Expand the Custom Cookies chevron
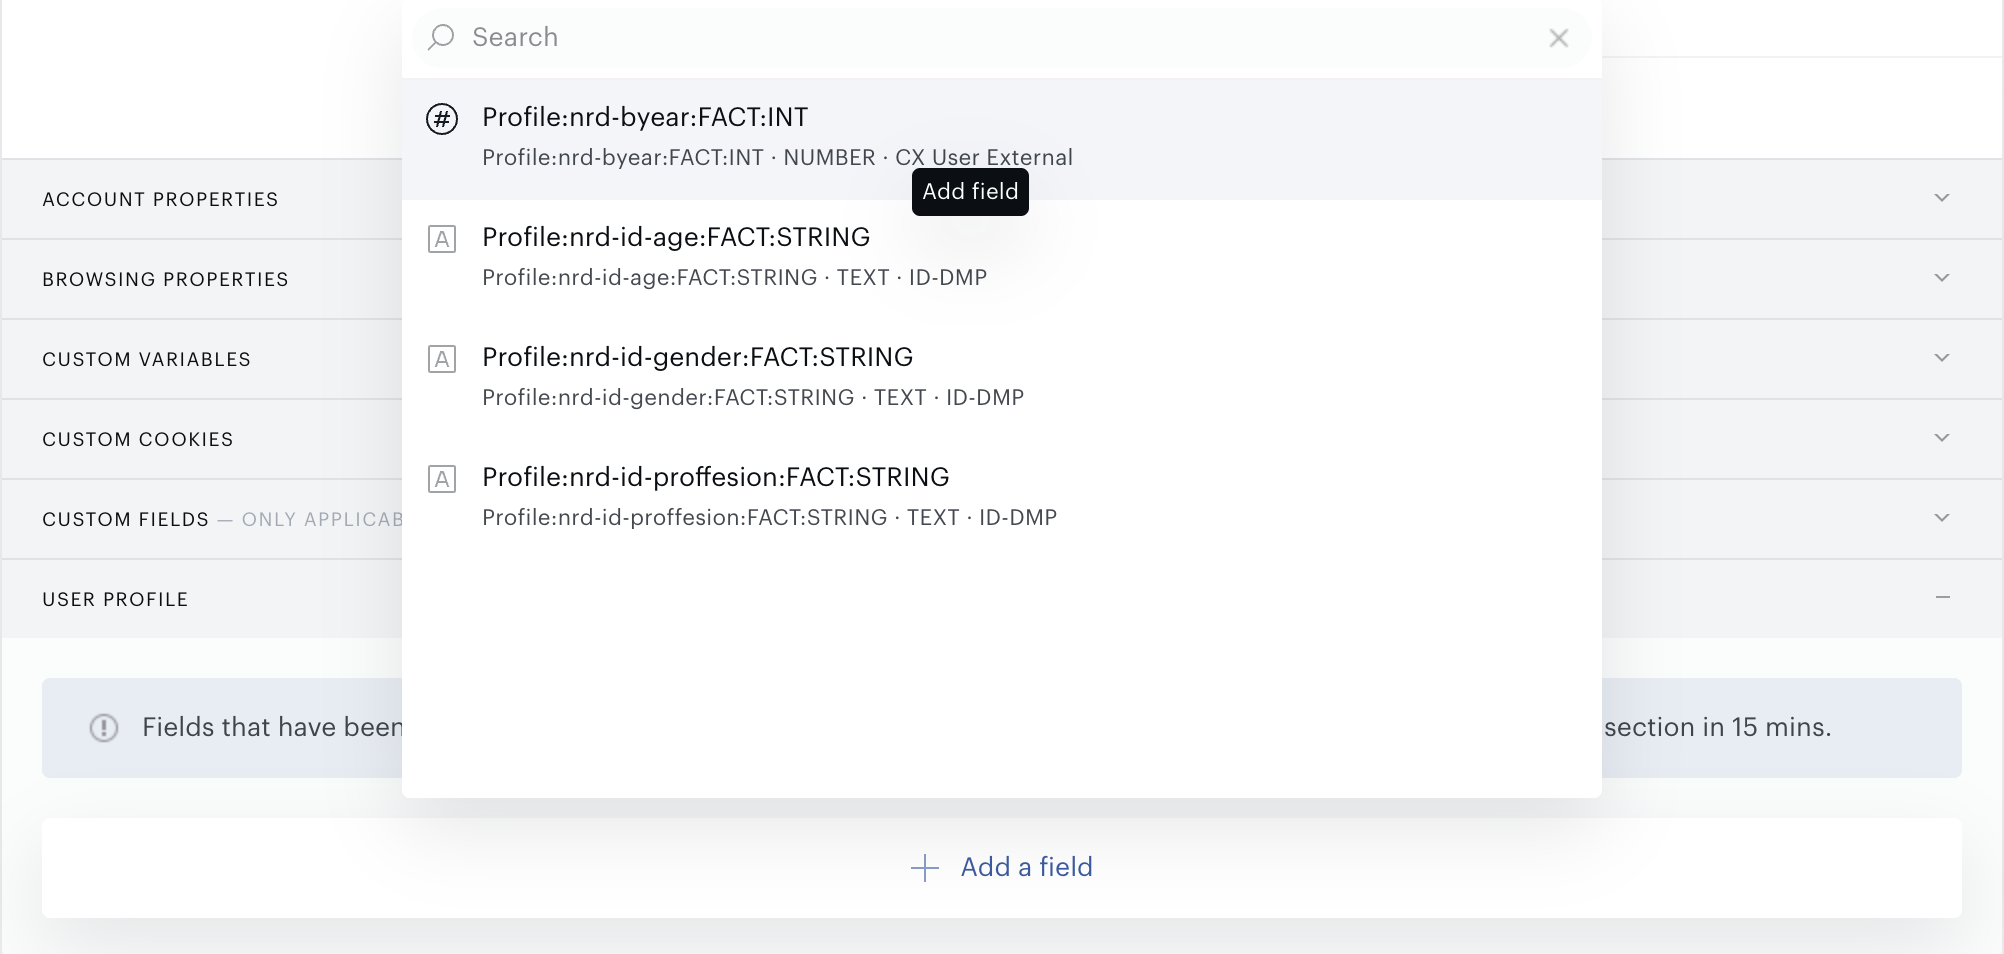 point(1942,438)
